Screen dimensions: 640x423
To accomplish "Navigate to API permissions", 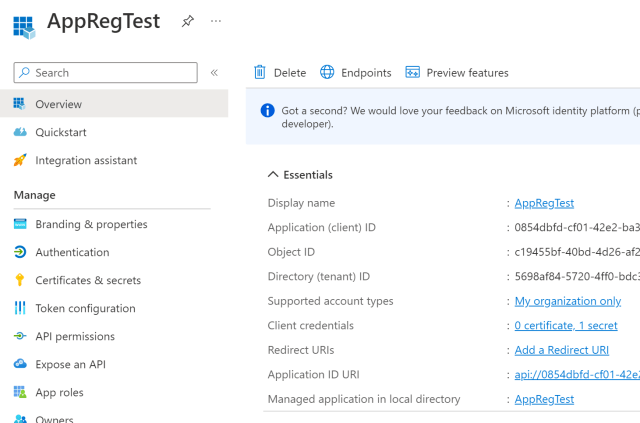I will pos(74,336).
